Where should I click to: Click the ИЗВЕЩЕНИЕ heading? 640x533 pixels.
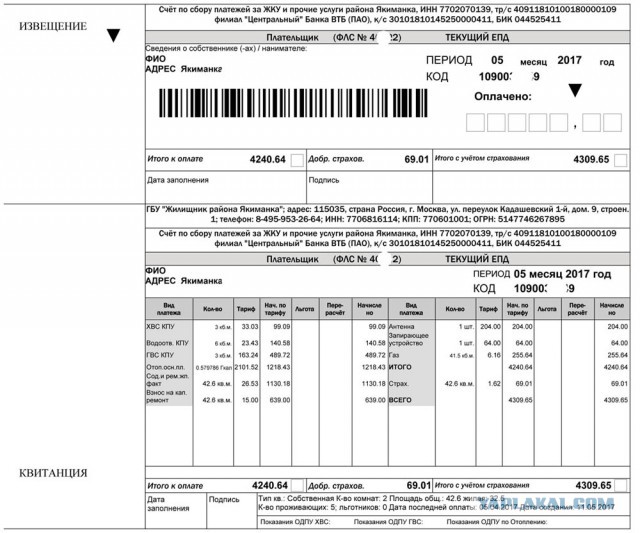(53, 27)
